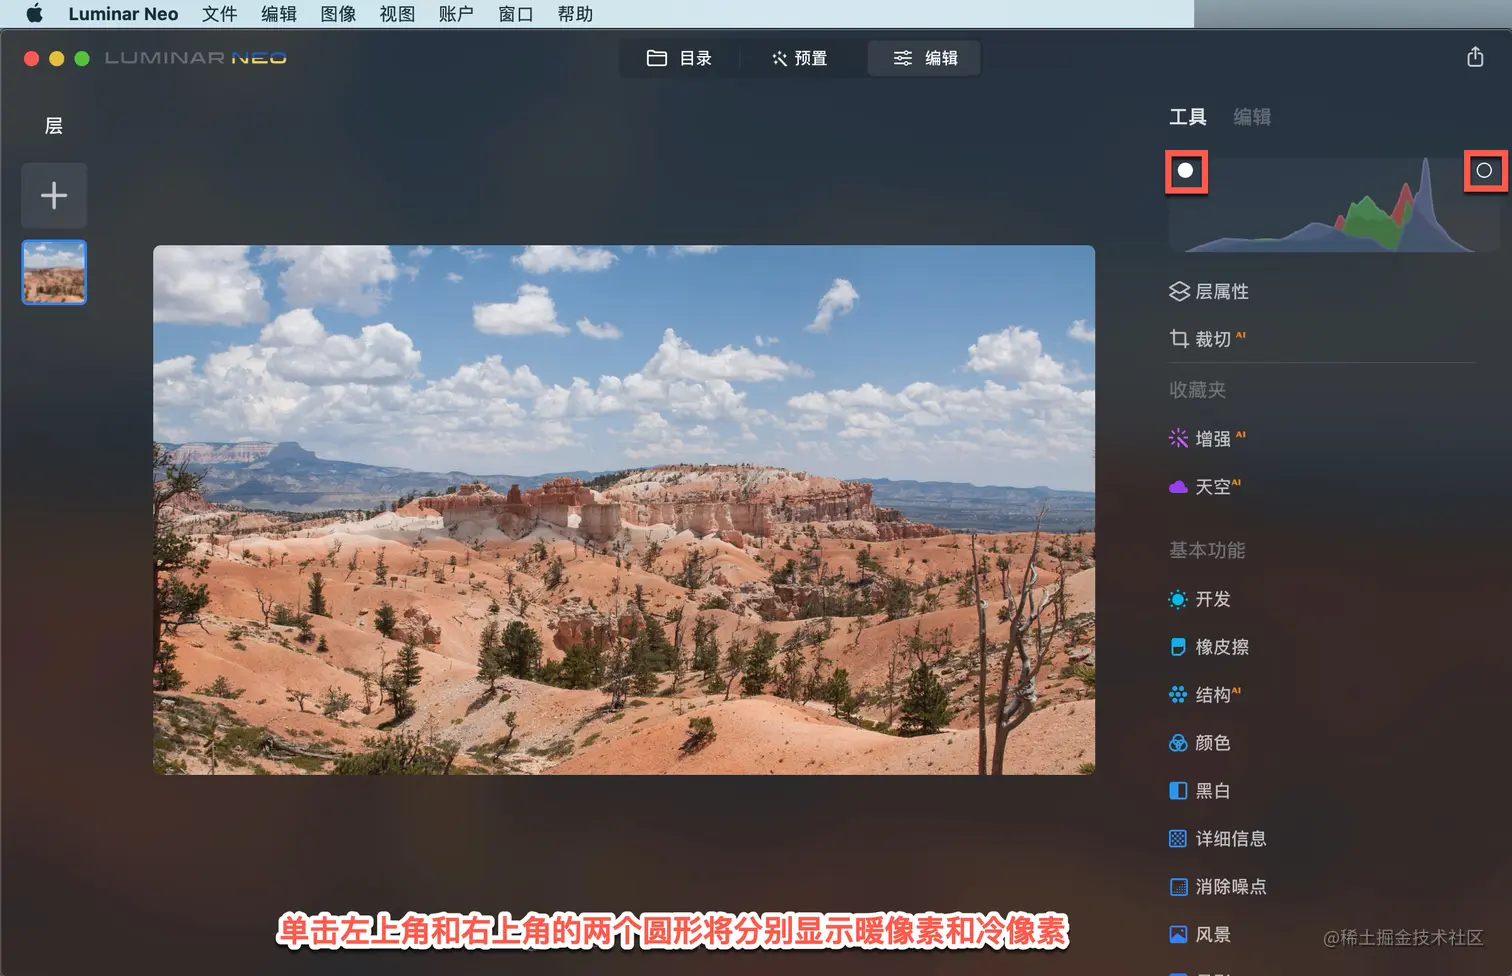This screenshot has height=976, width=1512.
Task: Open the 窗口 menu
Action: coord(516,14)
